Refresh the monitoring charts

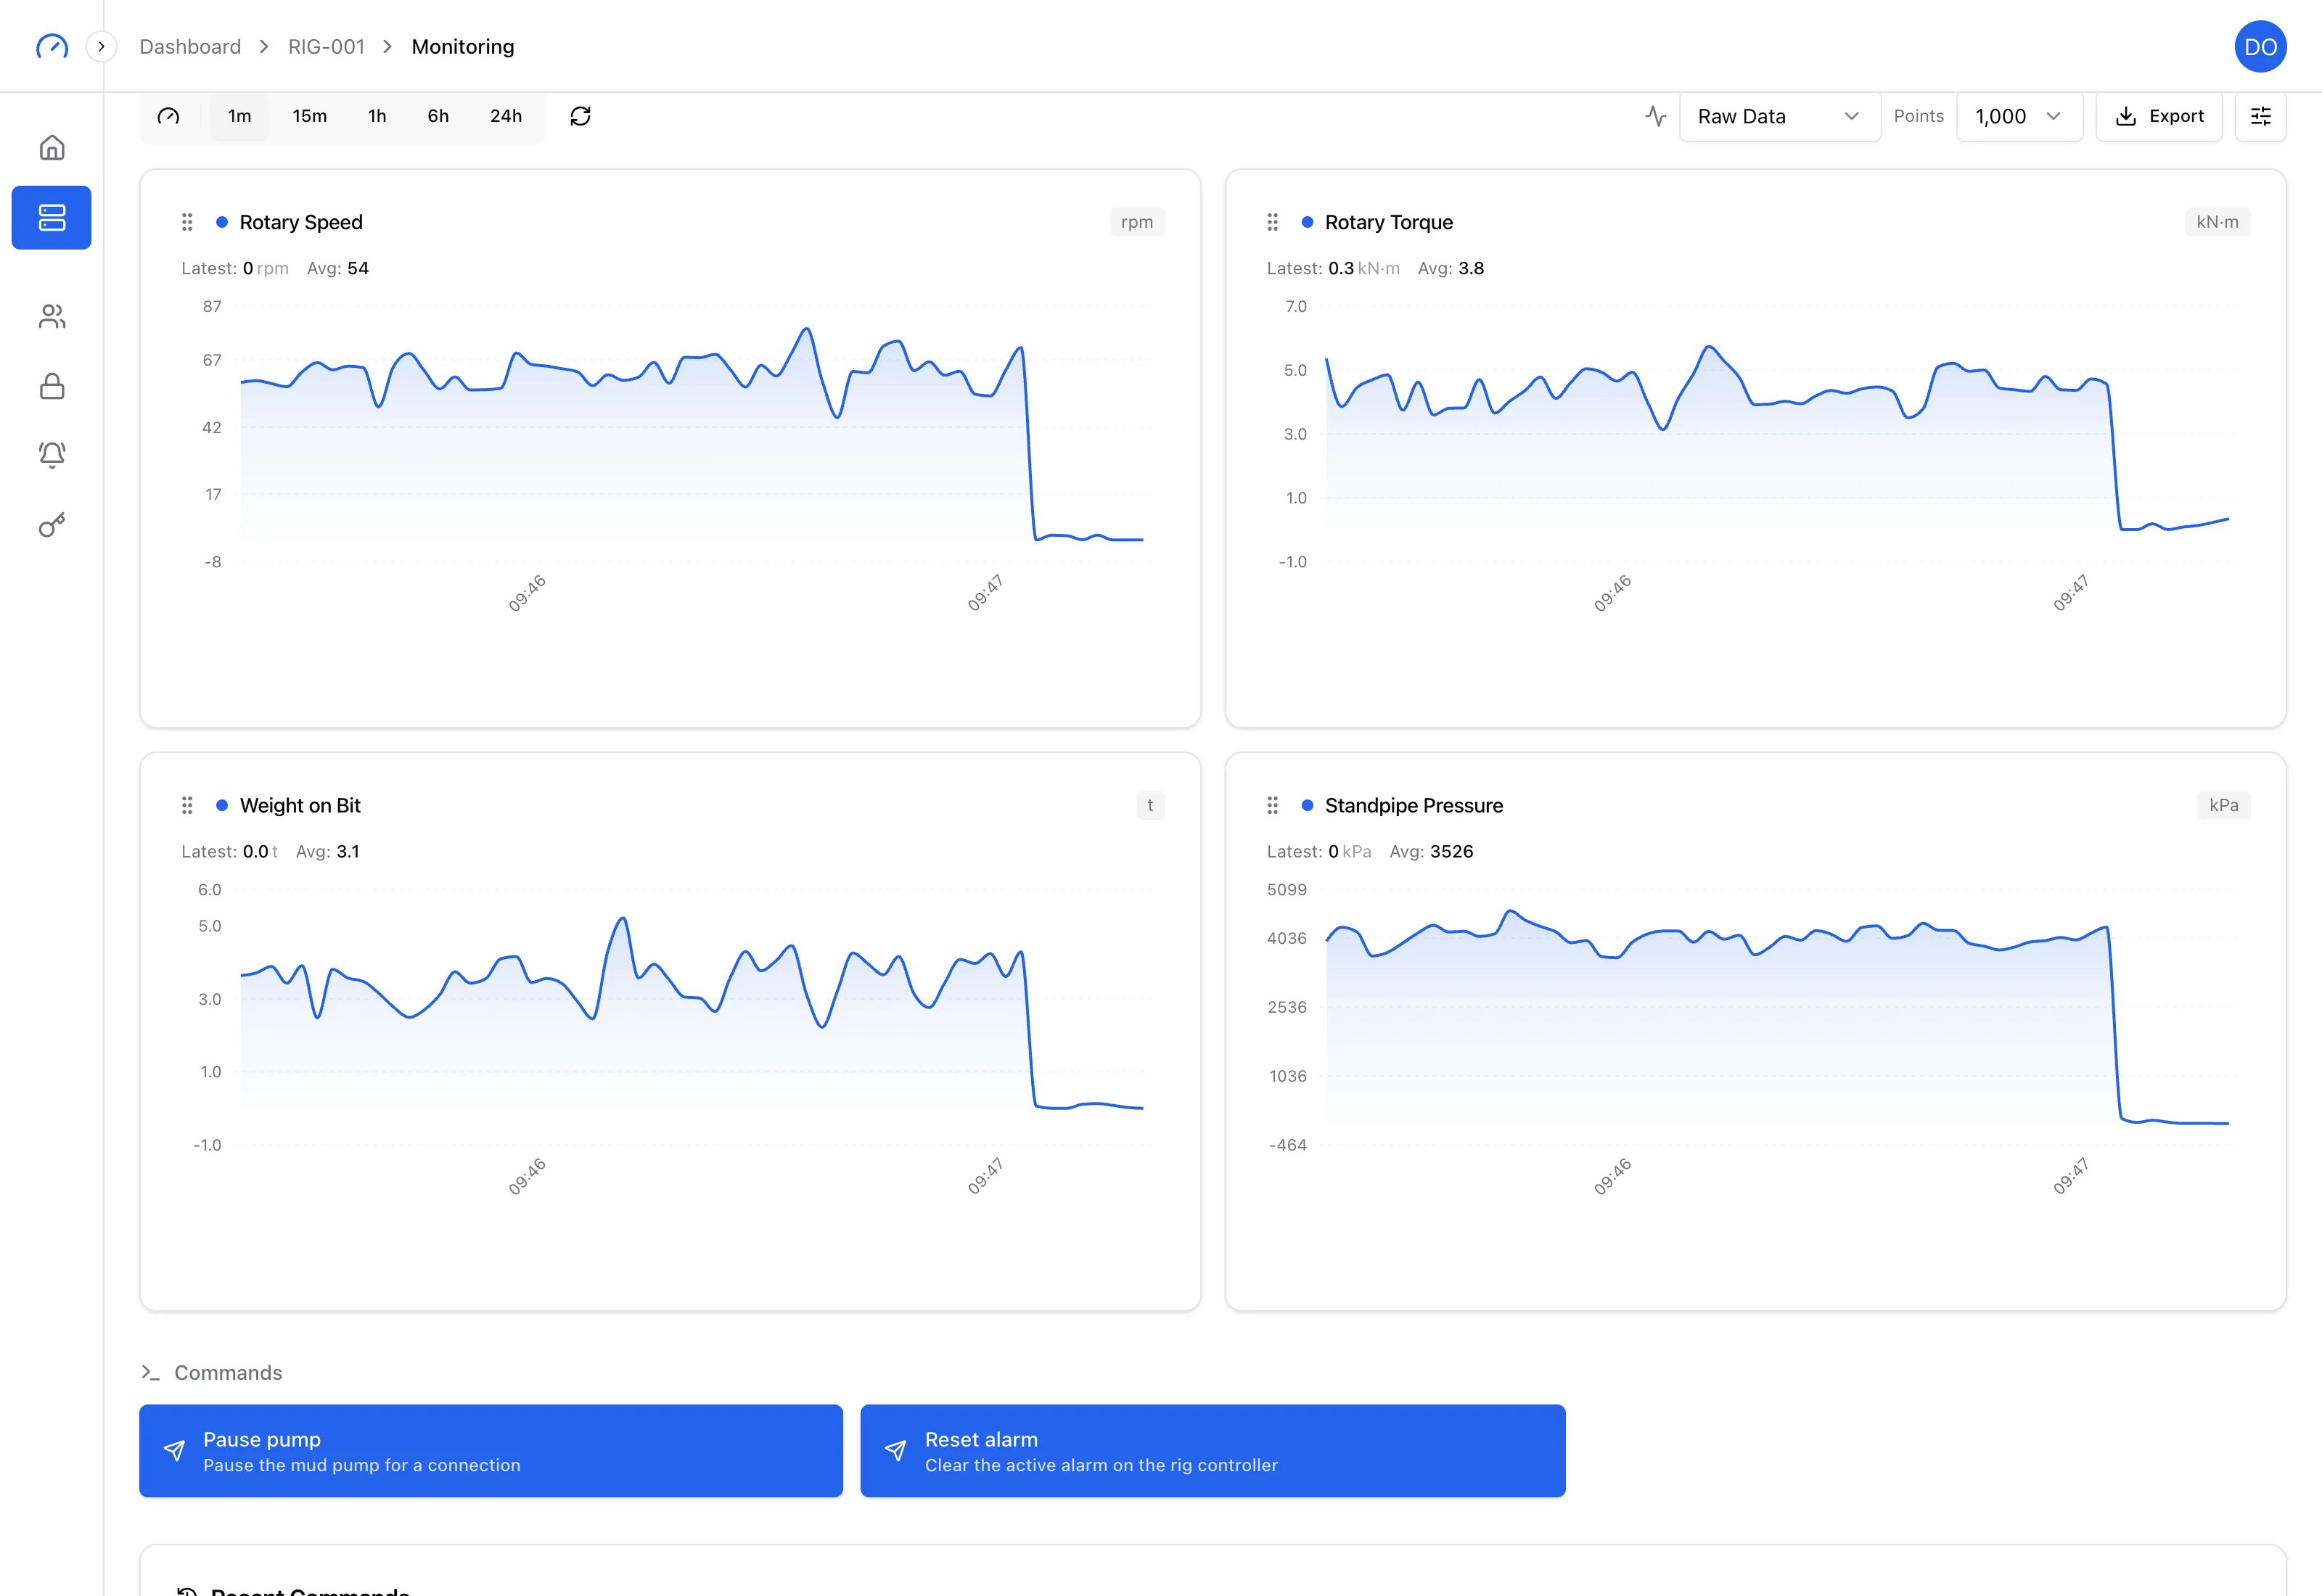pyautogui.click(x=580, y=116)
